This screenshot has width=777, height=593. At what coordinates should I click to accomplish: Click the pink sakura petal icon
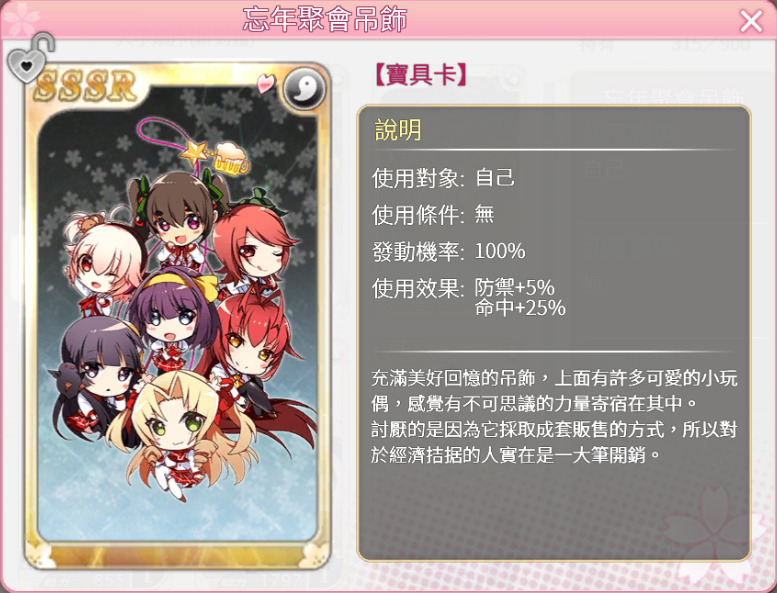coord(266,83)
